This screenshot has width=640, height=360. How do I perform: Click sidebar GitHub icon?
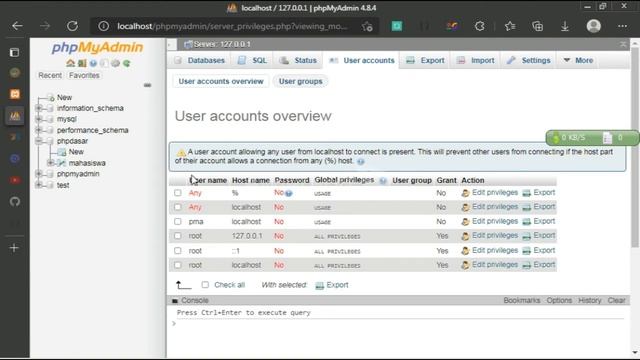point(15,202)
